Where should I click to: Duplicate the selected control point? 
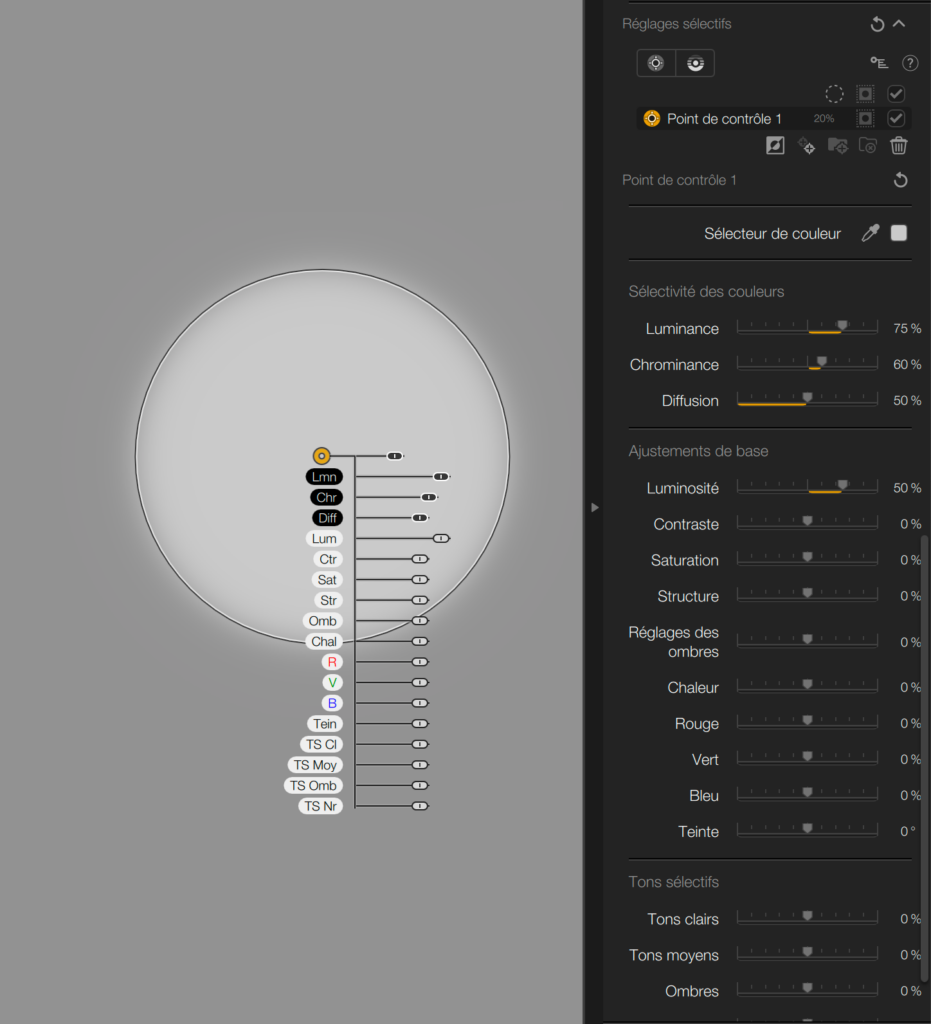click(x=806, y=146)
